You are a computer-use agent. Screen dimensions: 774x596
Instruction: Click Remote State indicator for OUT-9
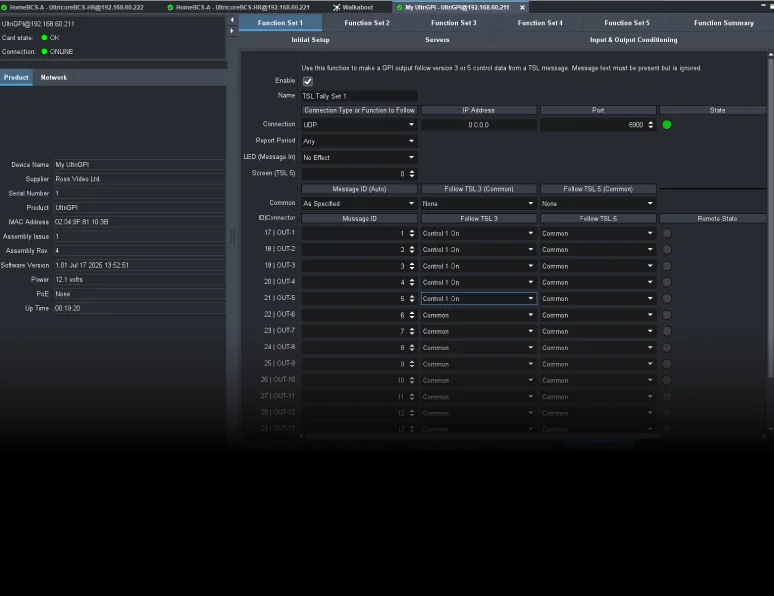coord(666,364)
